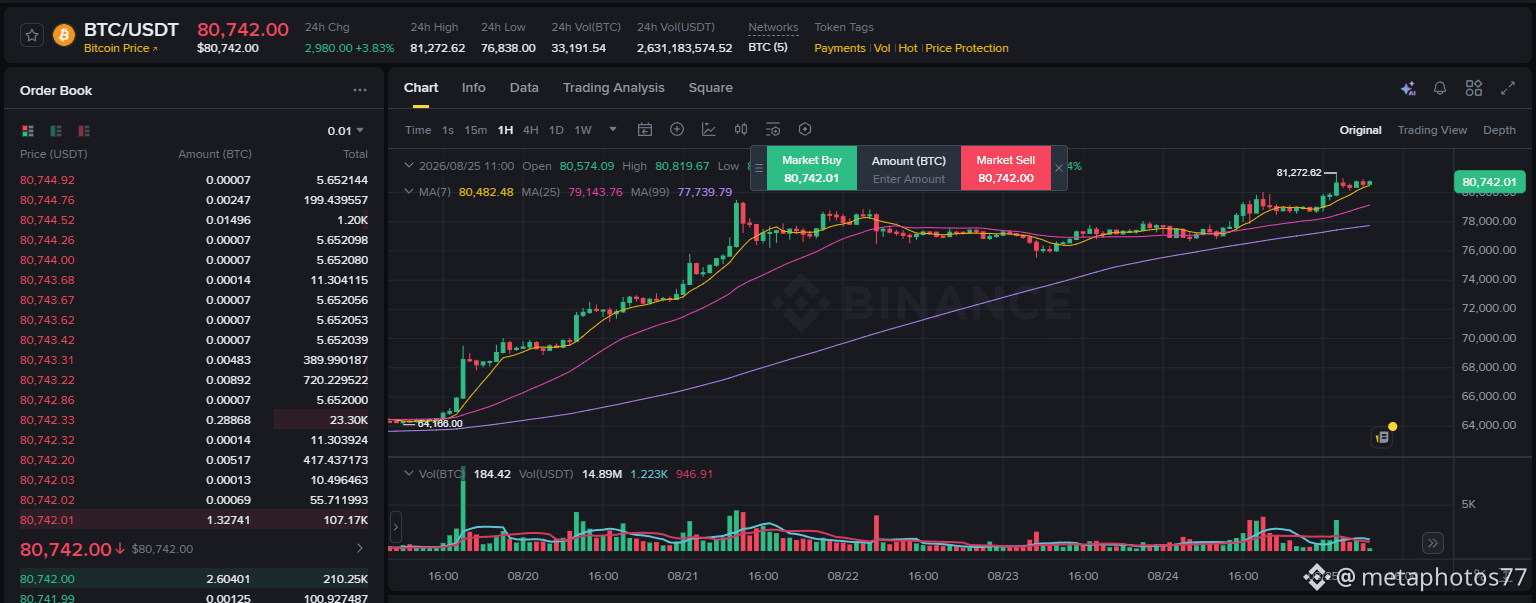Click ask price 80,742.33 in order book
Image resolution: width=1536 pixels, height=603 pixels.
(47, 420)
